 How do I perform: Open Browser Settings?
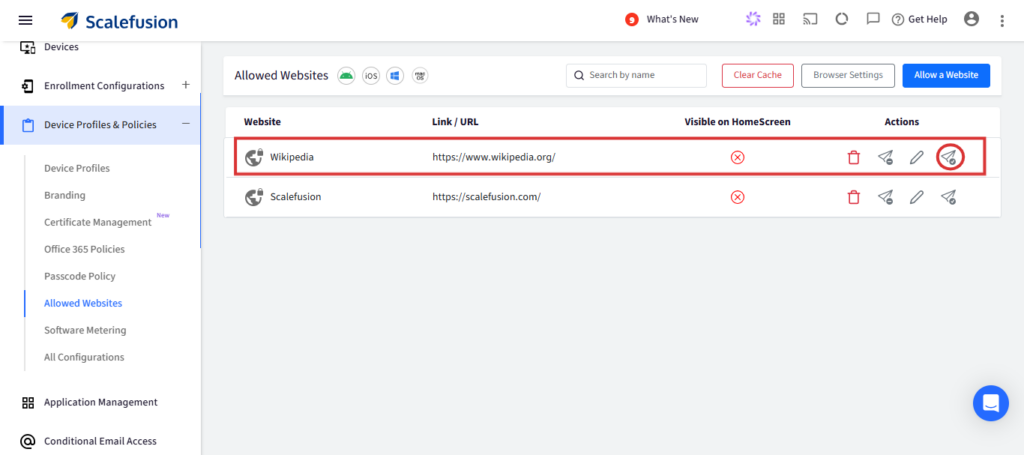pos(848,75)
